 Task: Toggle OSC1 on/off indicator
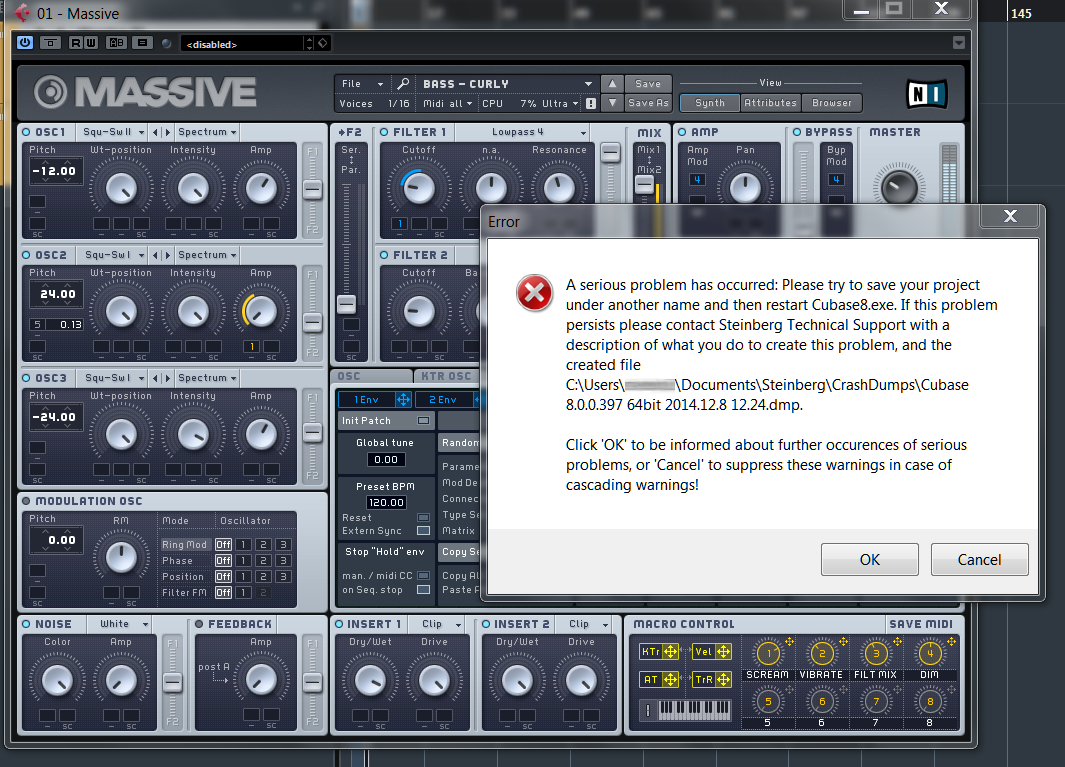[x=26, y=132]
